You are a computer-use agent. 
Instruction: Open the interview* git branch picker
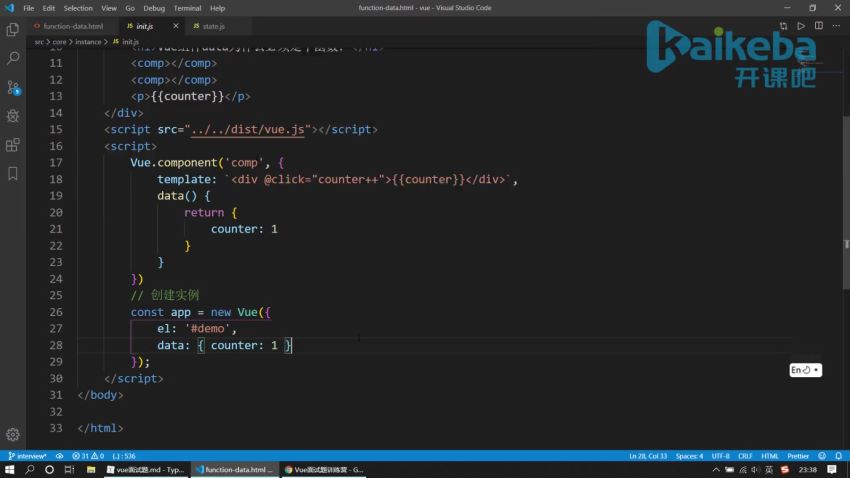[x=27, y=456]
